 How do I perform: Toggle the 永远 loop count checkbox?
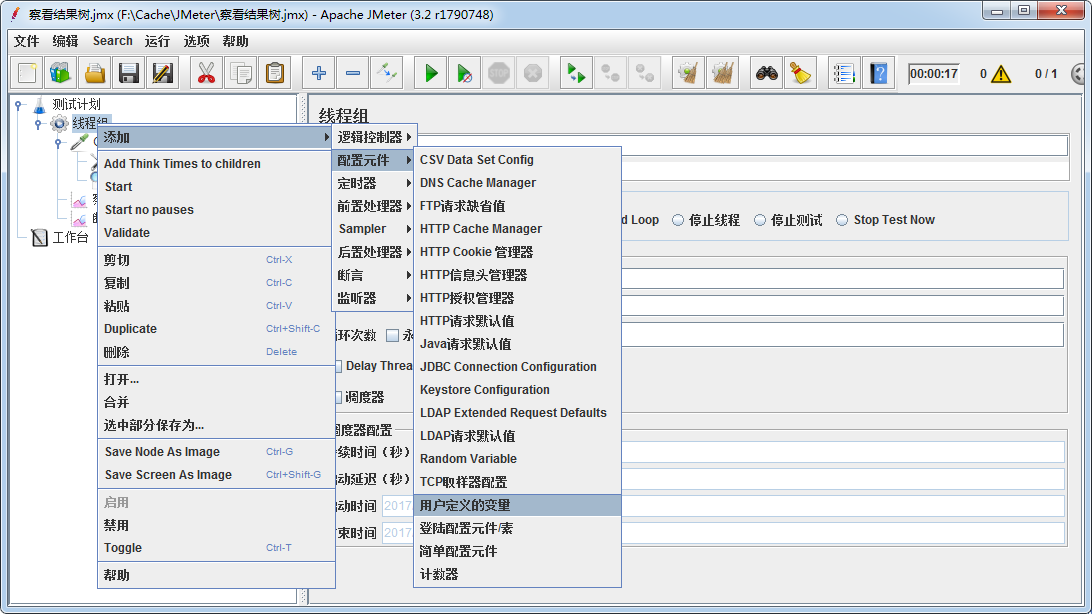(x=393, y=336)
